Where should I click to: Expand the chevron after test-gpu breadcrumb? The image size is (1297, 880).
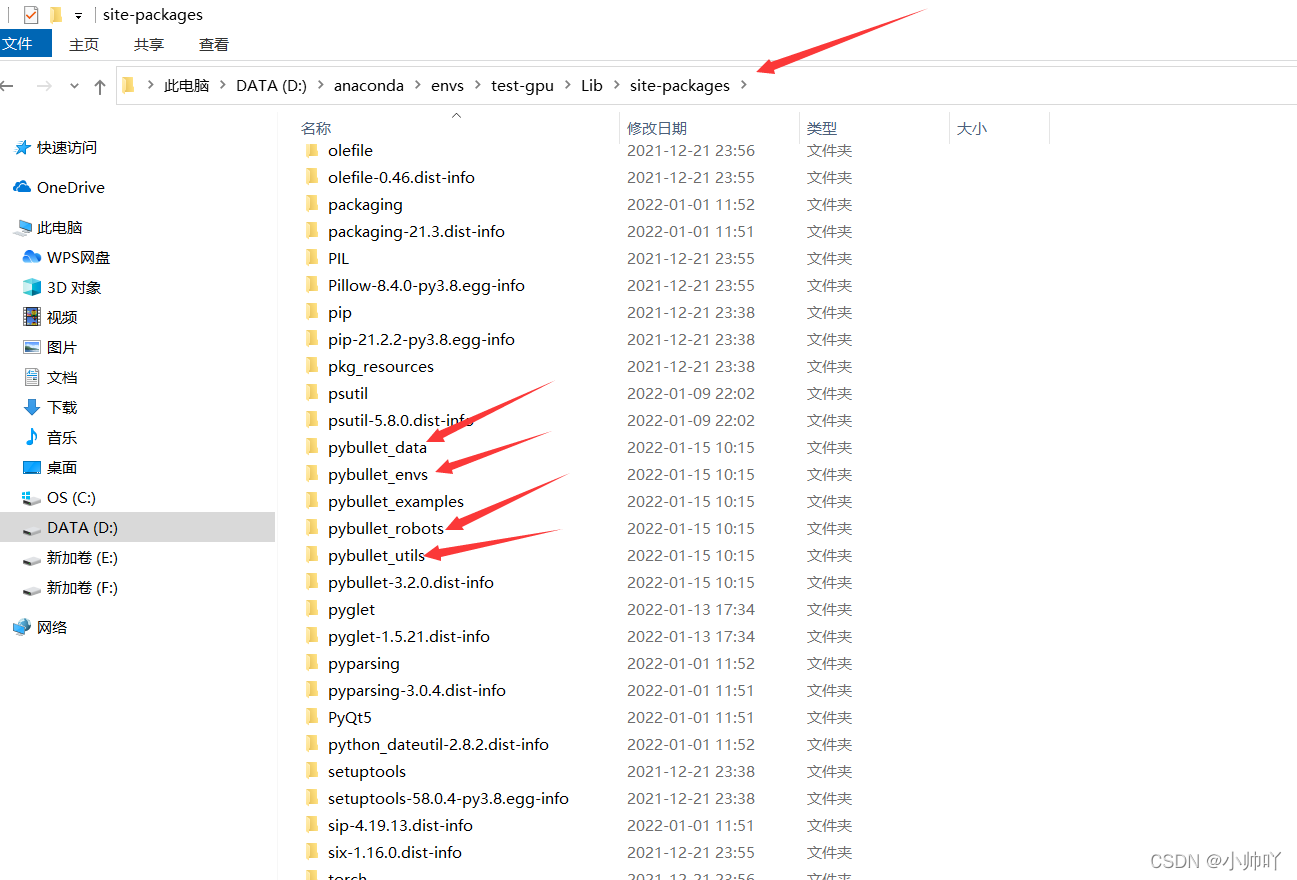point(568,86)
